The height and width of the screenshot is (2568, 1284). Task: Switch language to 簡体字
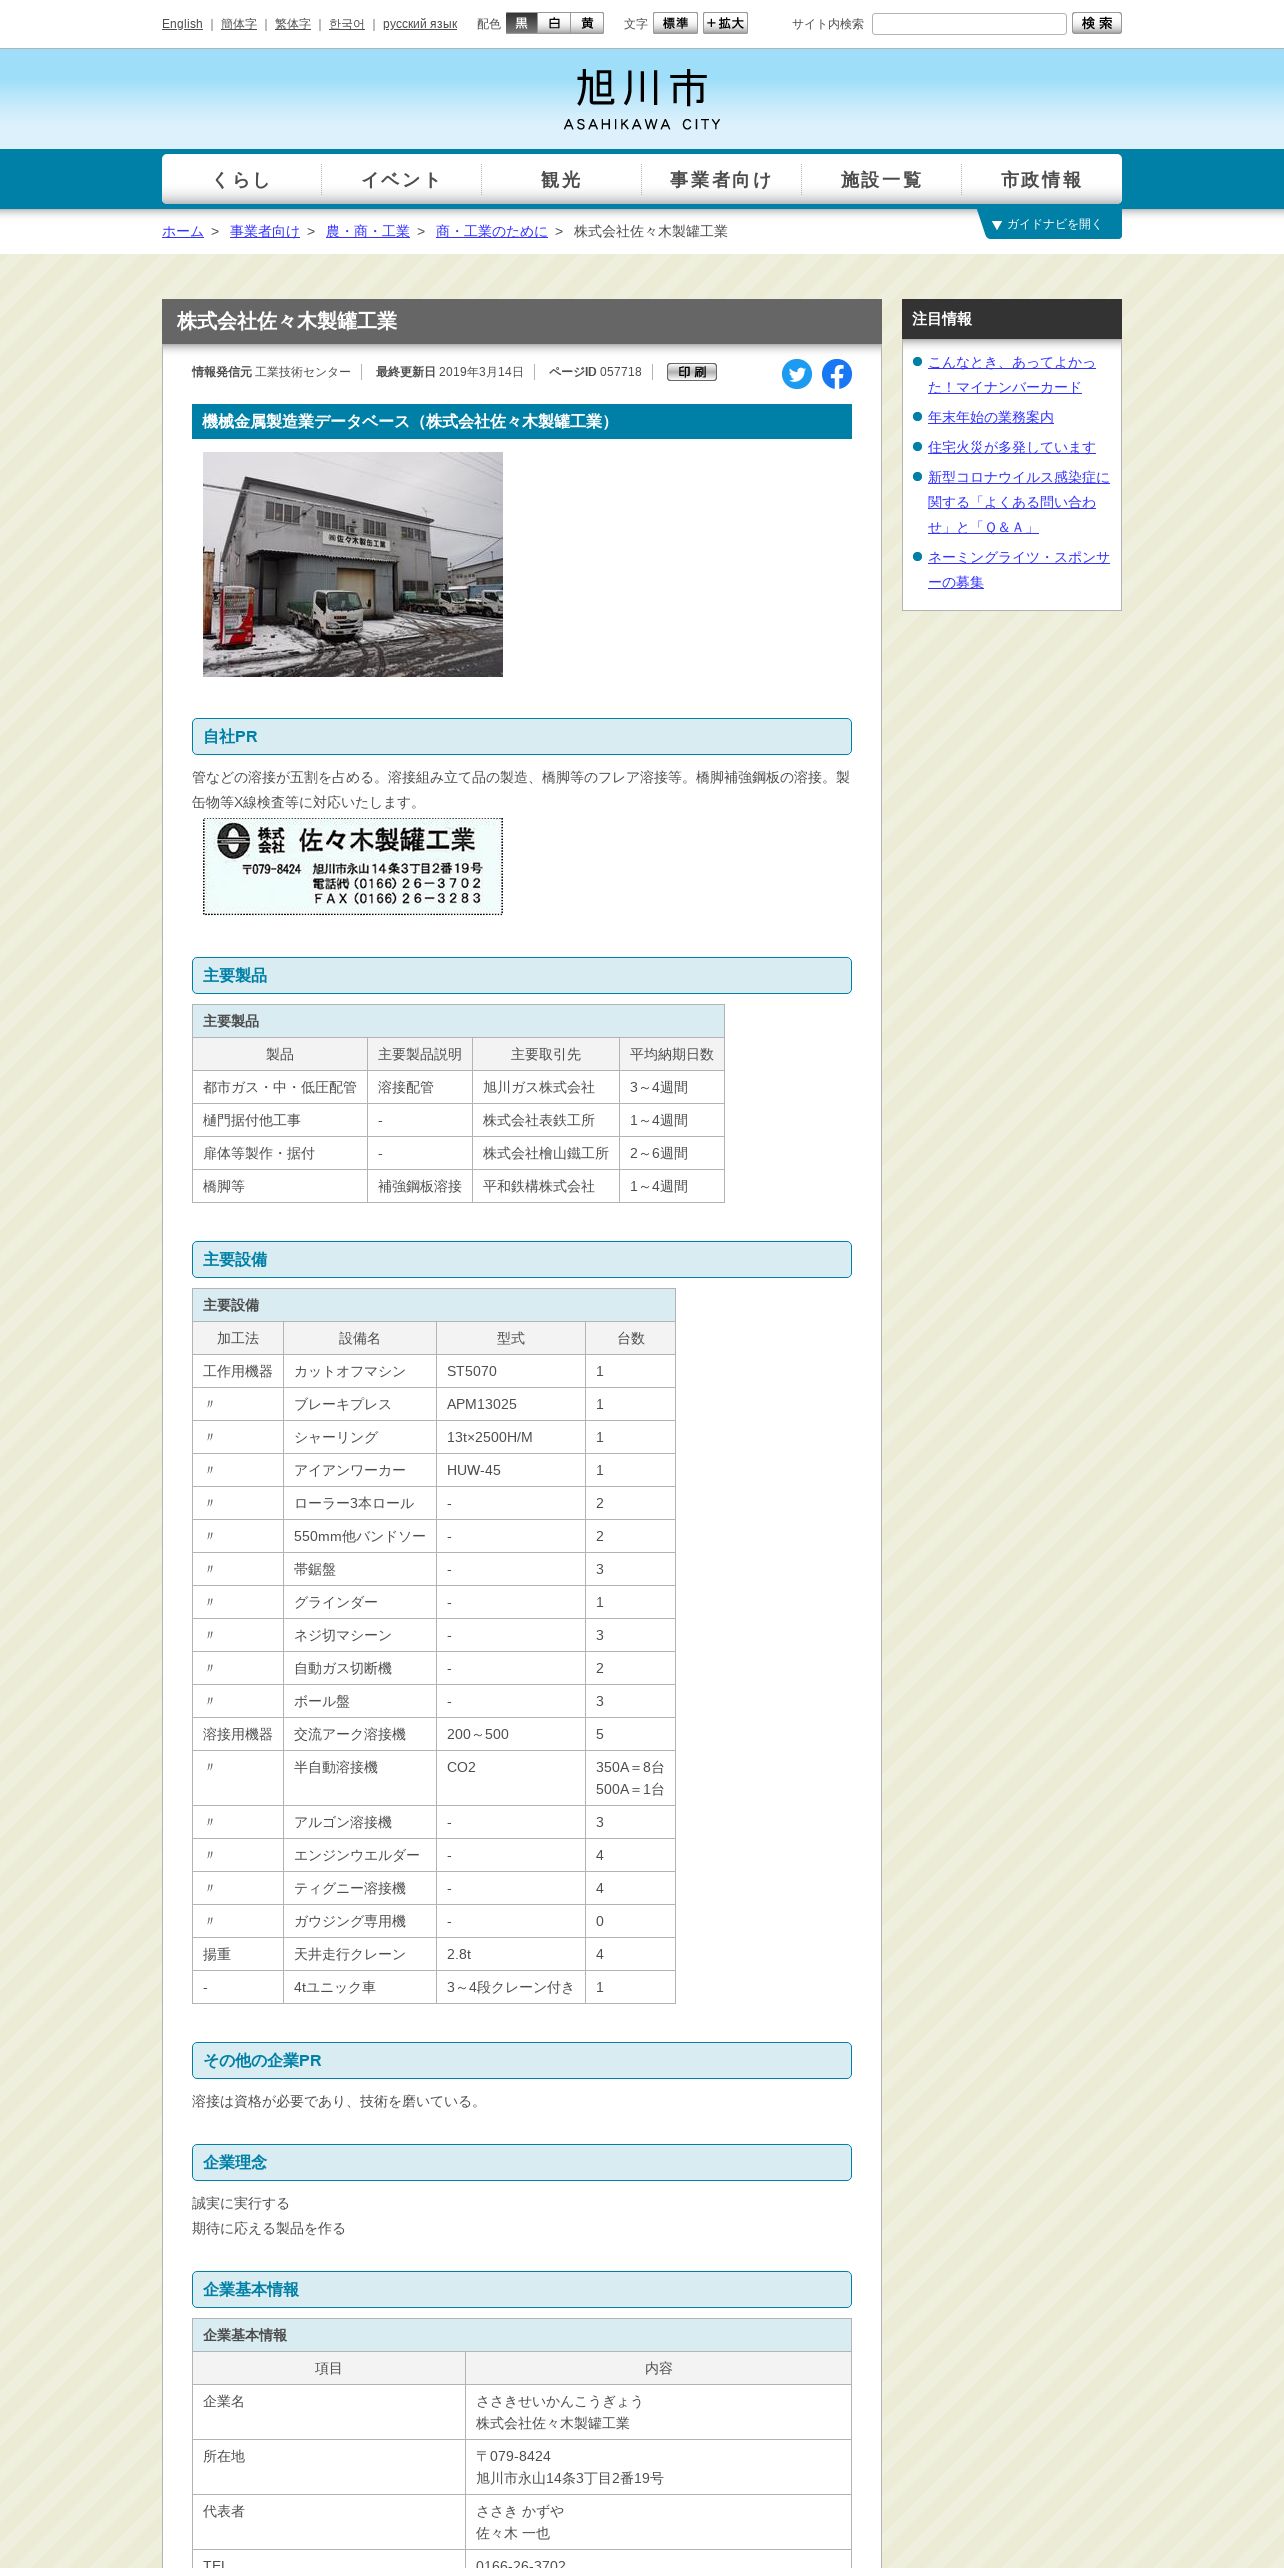point(239,24)
